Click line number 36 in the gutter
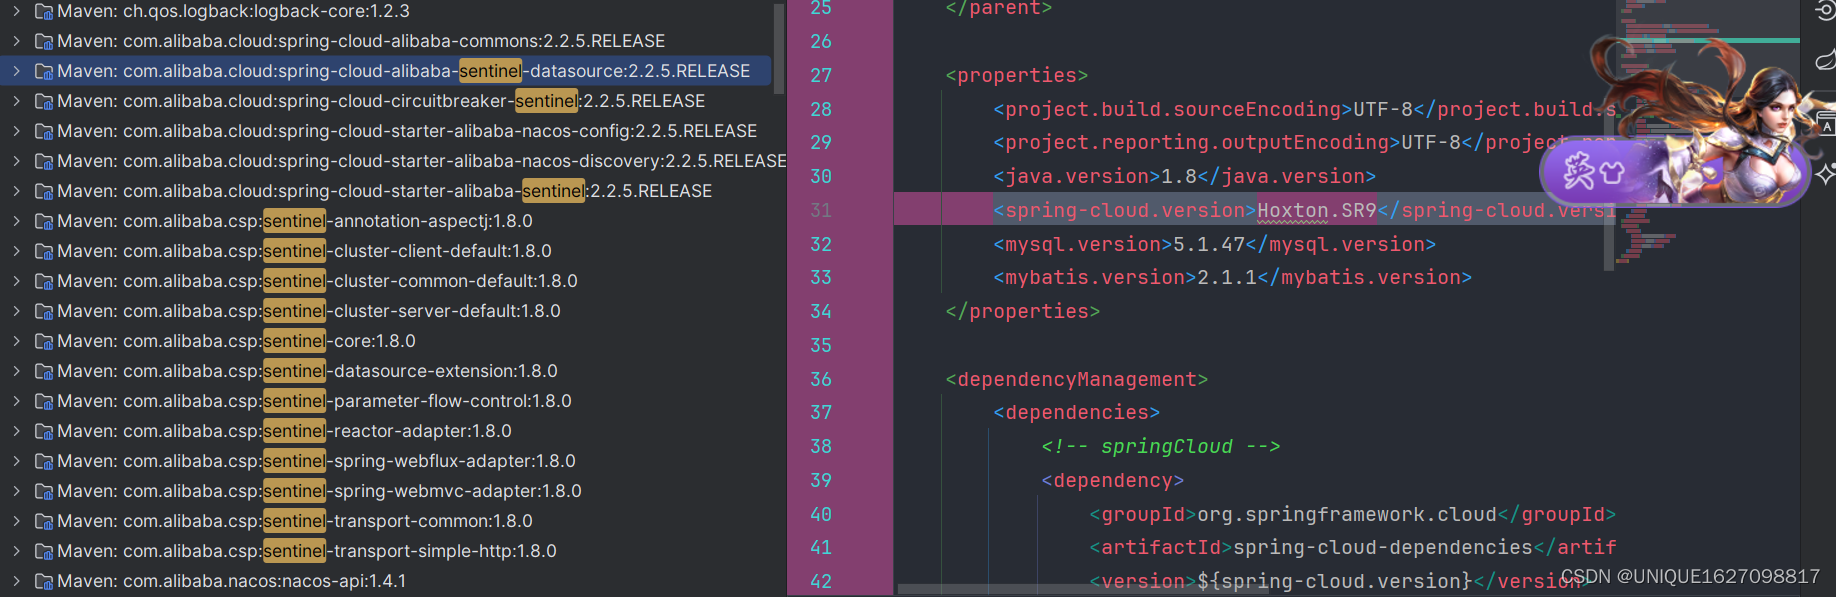 coord(821,379)
